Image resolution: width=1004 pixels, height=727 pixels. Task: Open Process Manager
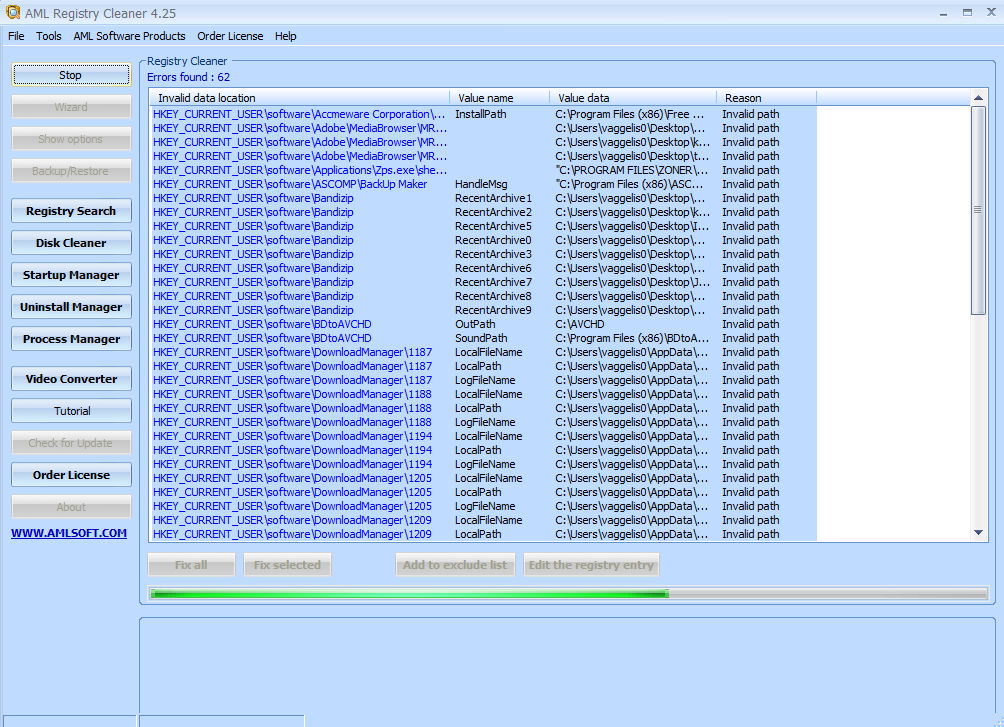click(71, 339)
